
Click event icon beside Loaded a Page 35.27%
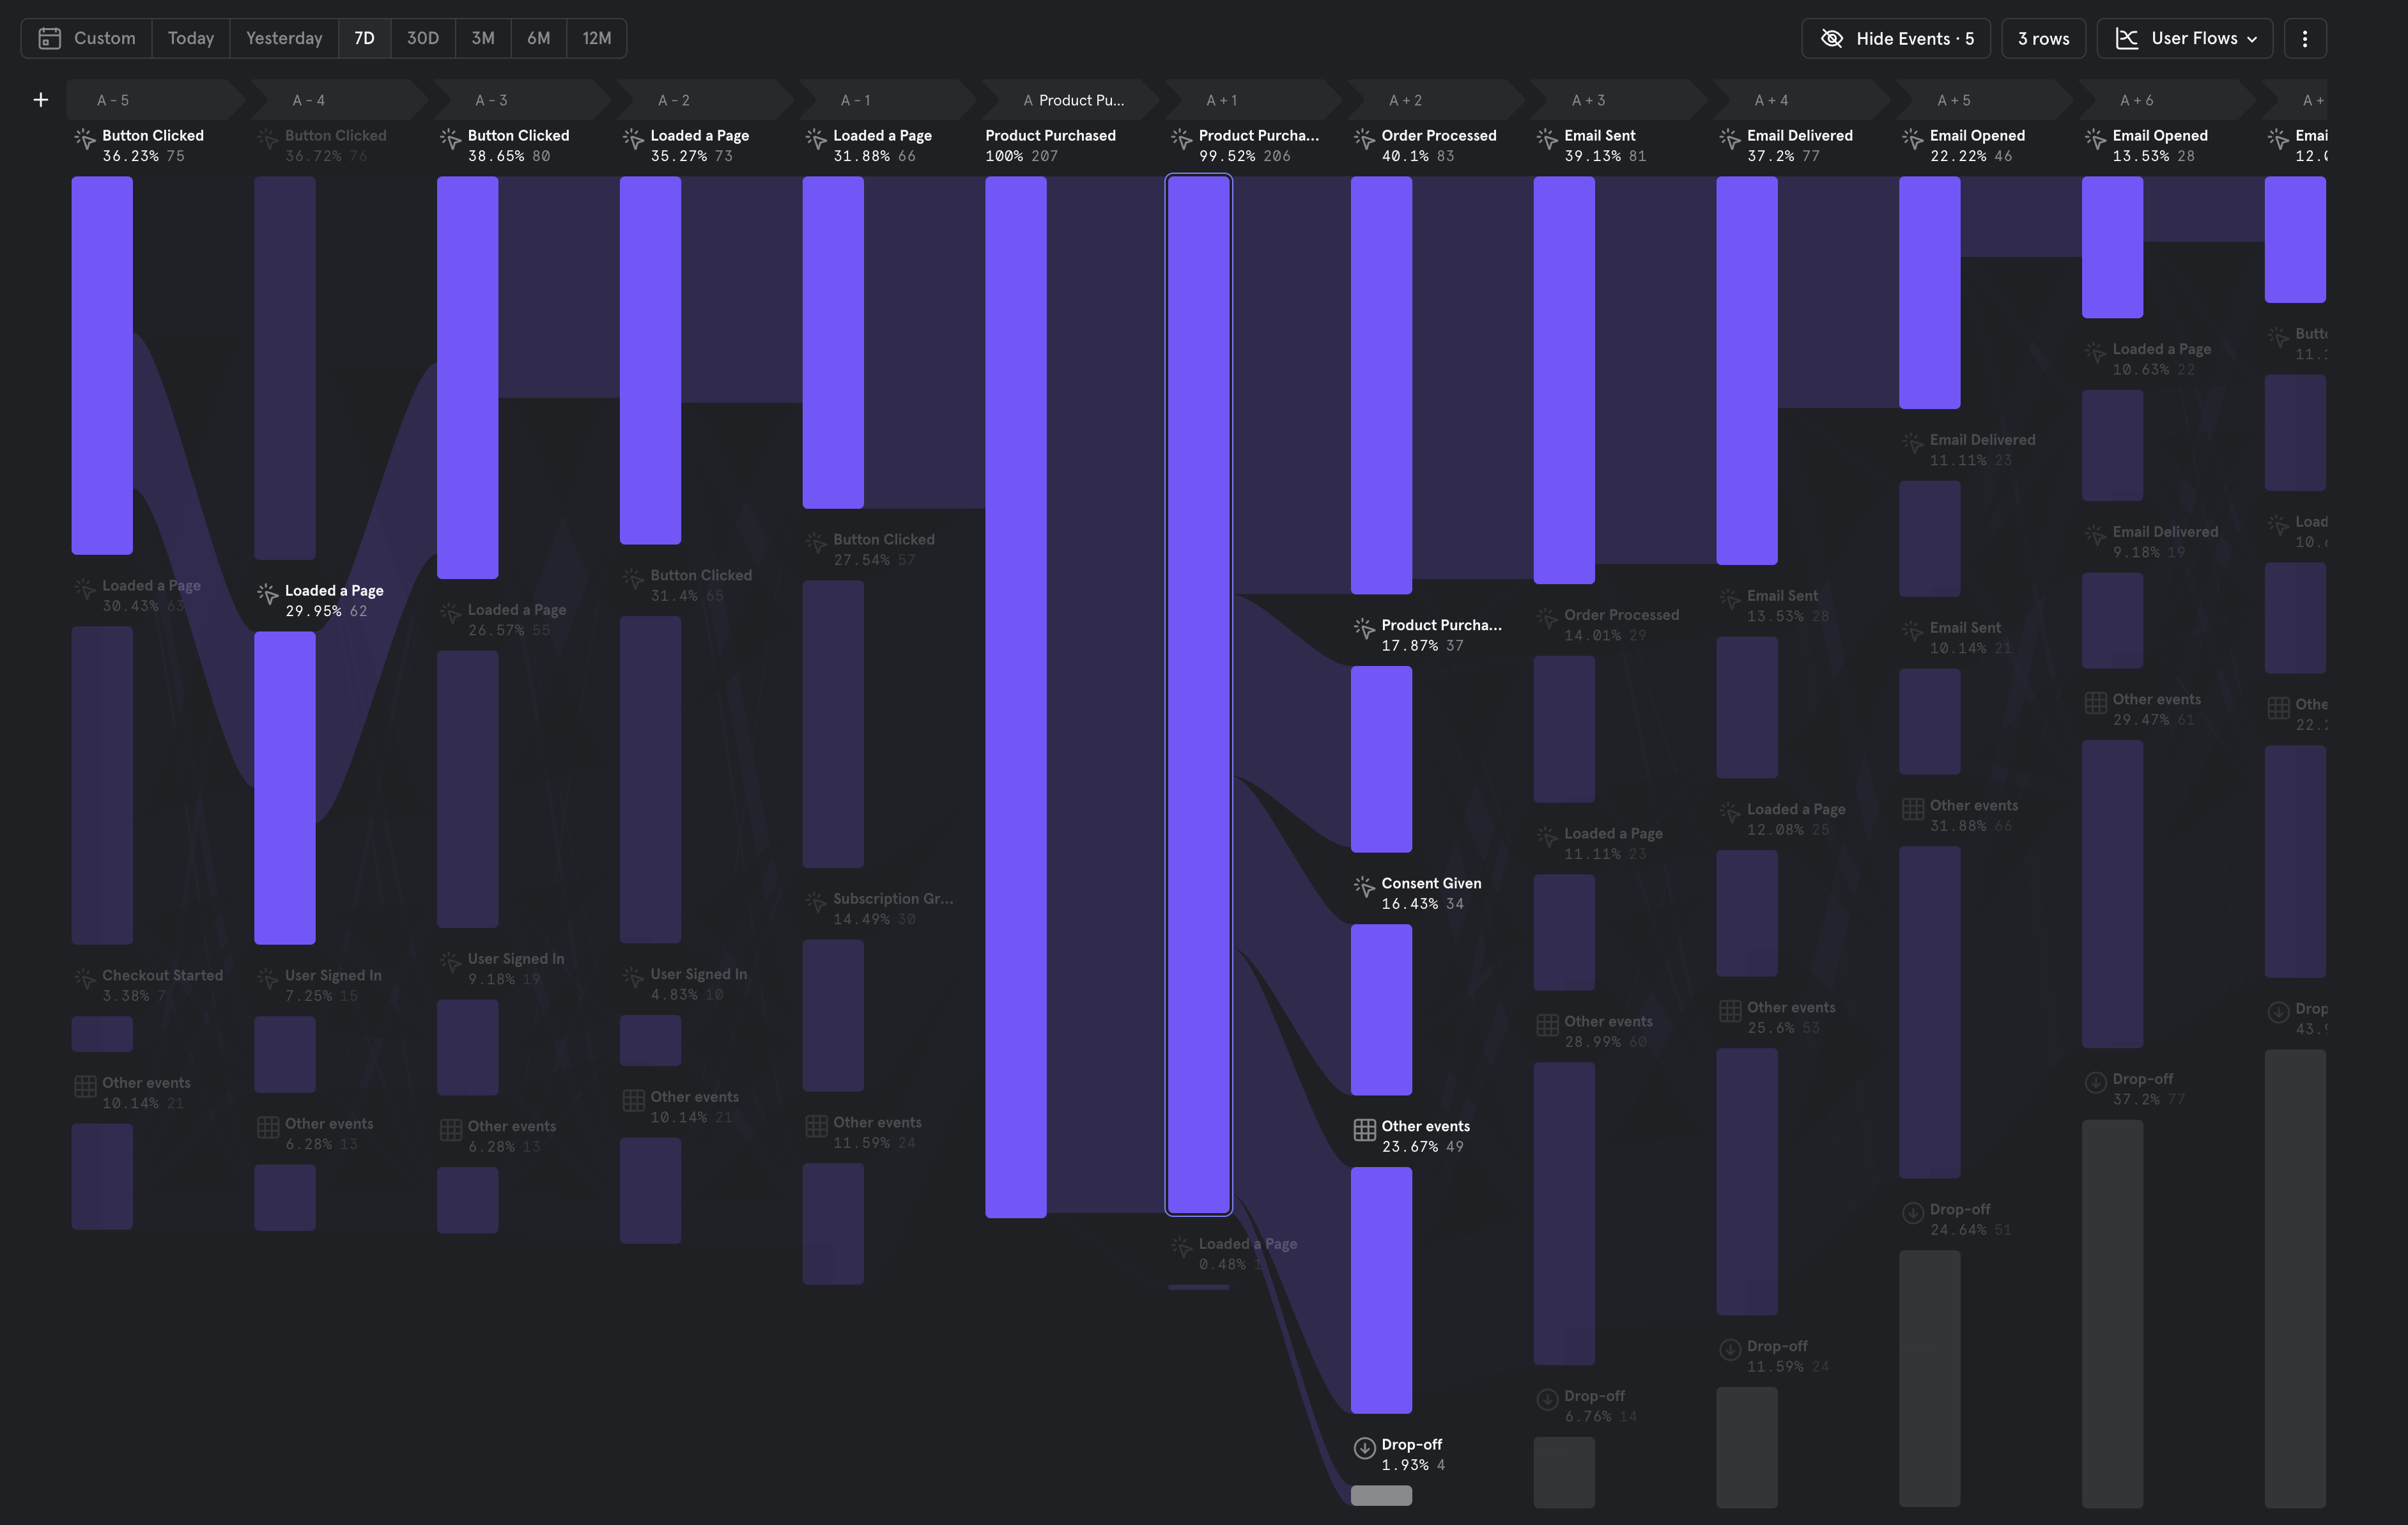pyautogui.click(x=633, y=138)
